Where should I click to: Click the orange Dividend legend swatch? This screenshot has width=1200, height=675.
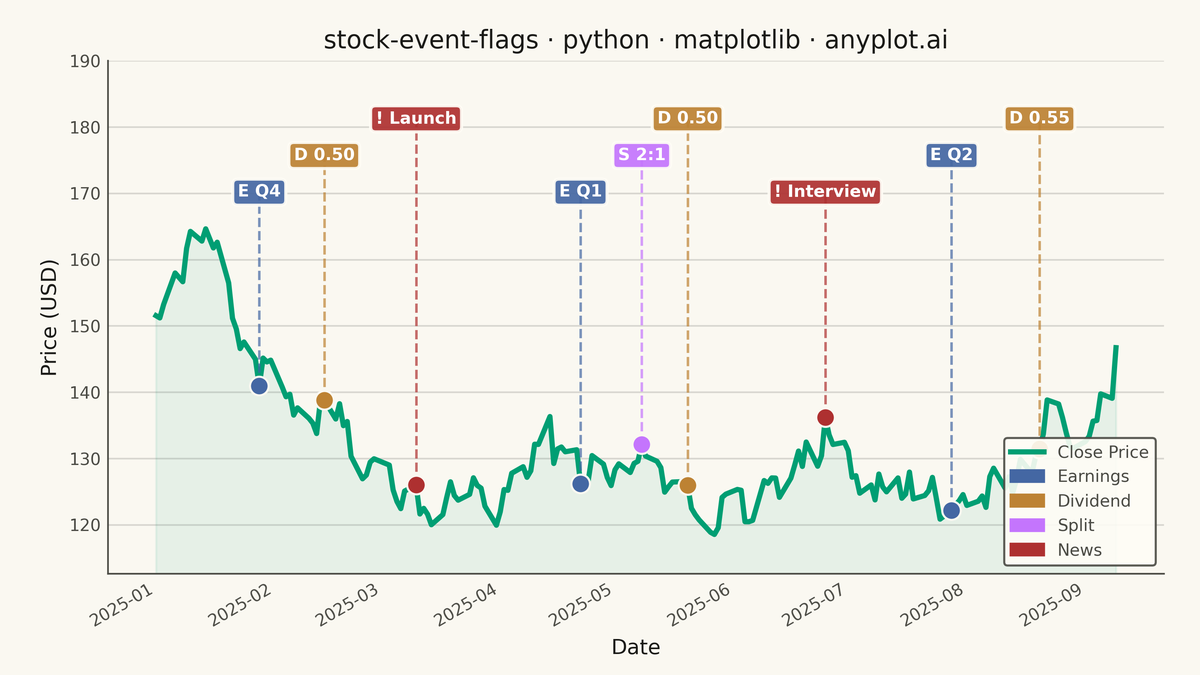pos(1028,501)
